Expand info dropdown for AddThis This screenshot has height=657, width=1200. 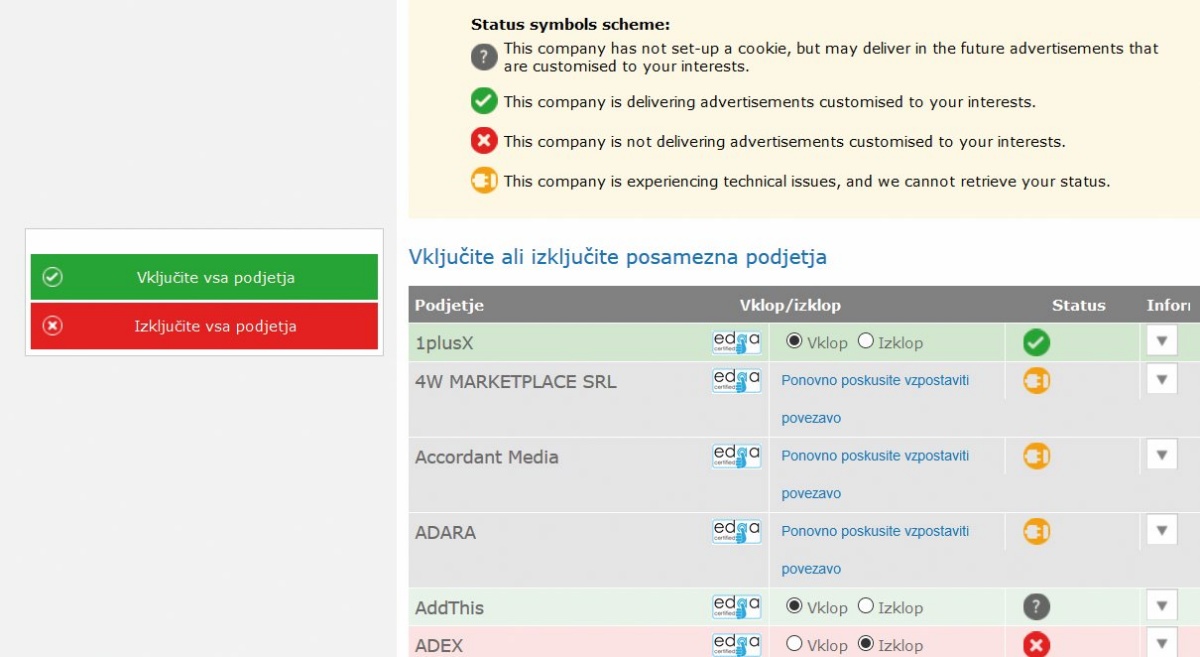1161,605
